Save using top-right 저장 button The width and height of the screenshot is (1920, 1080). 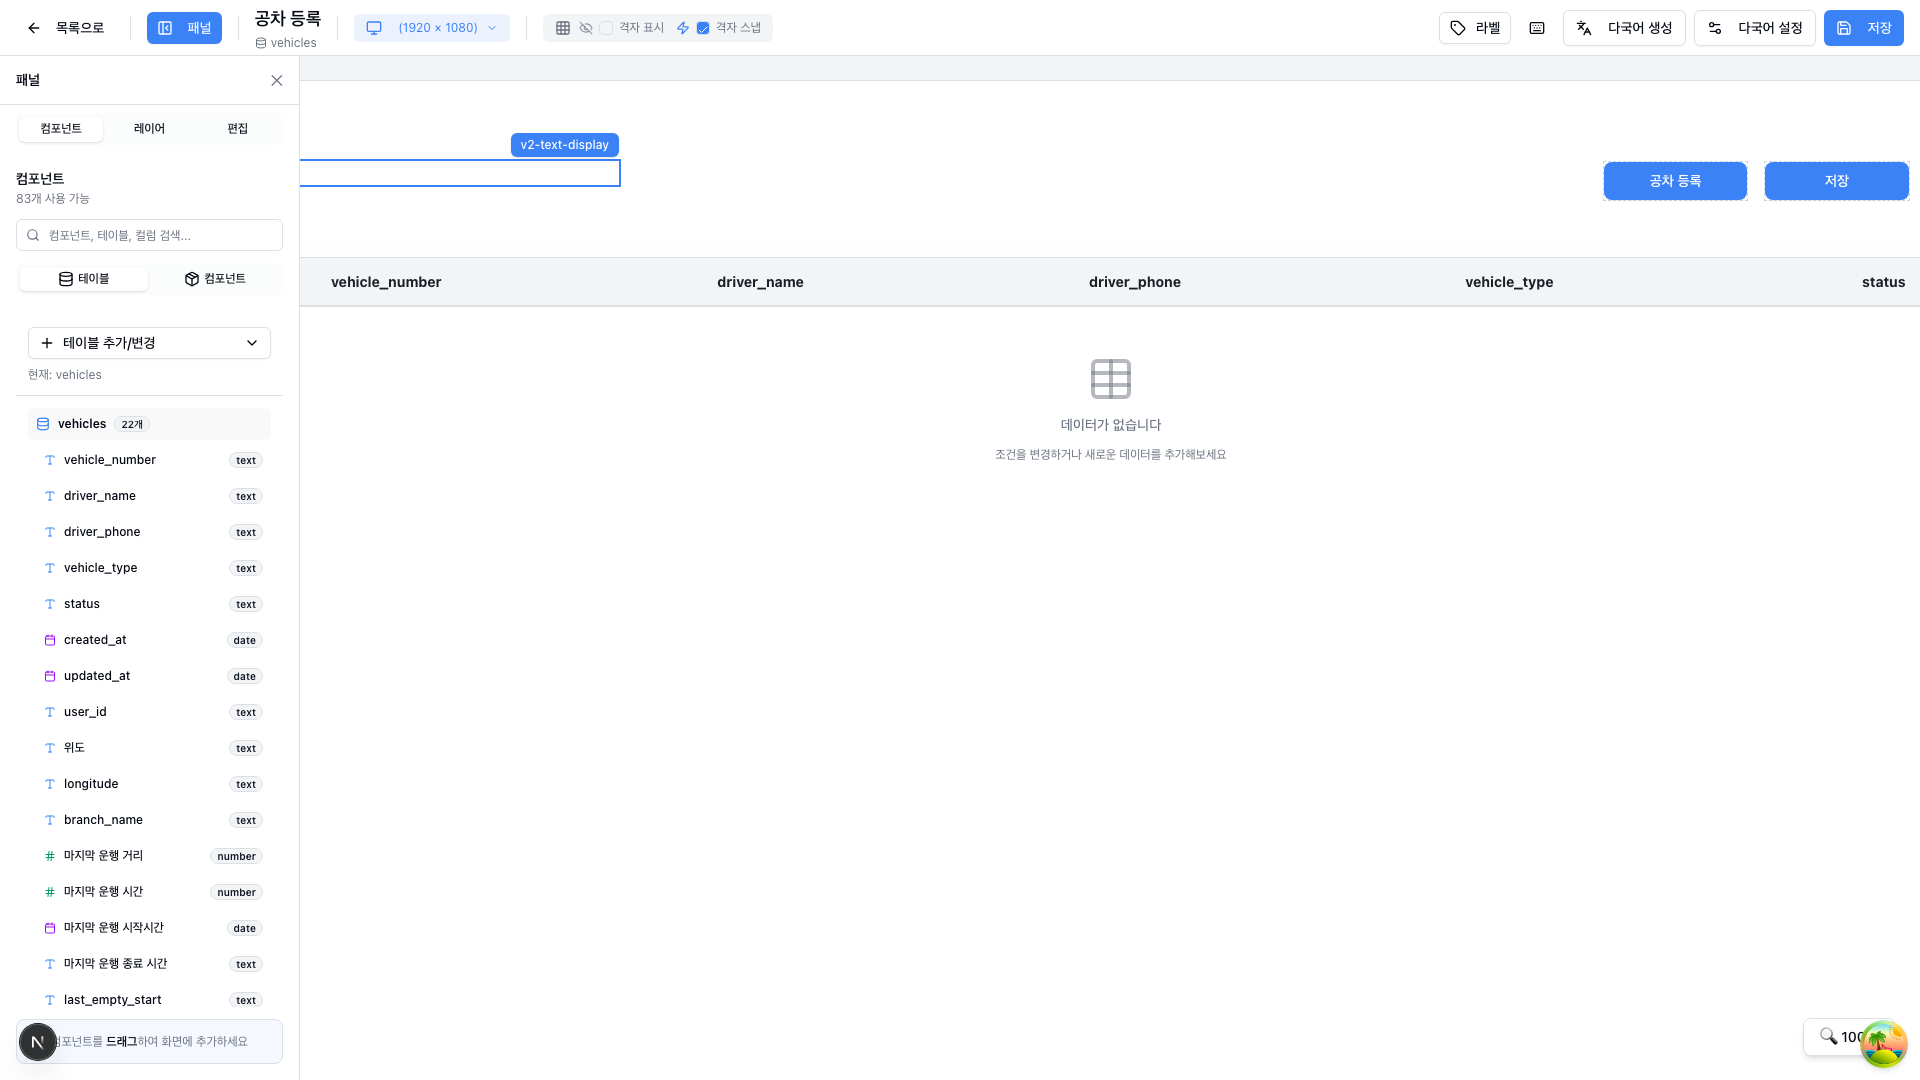pos(1863,28)
